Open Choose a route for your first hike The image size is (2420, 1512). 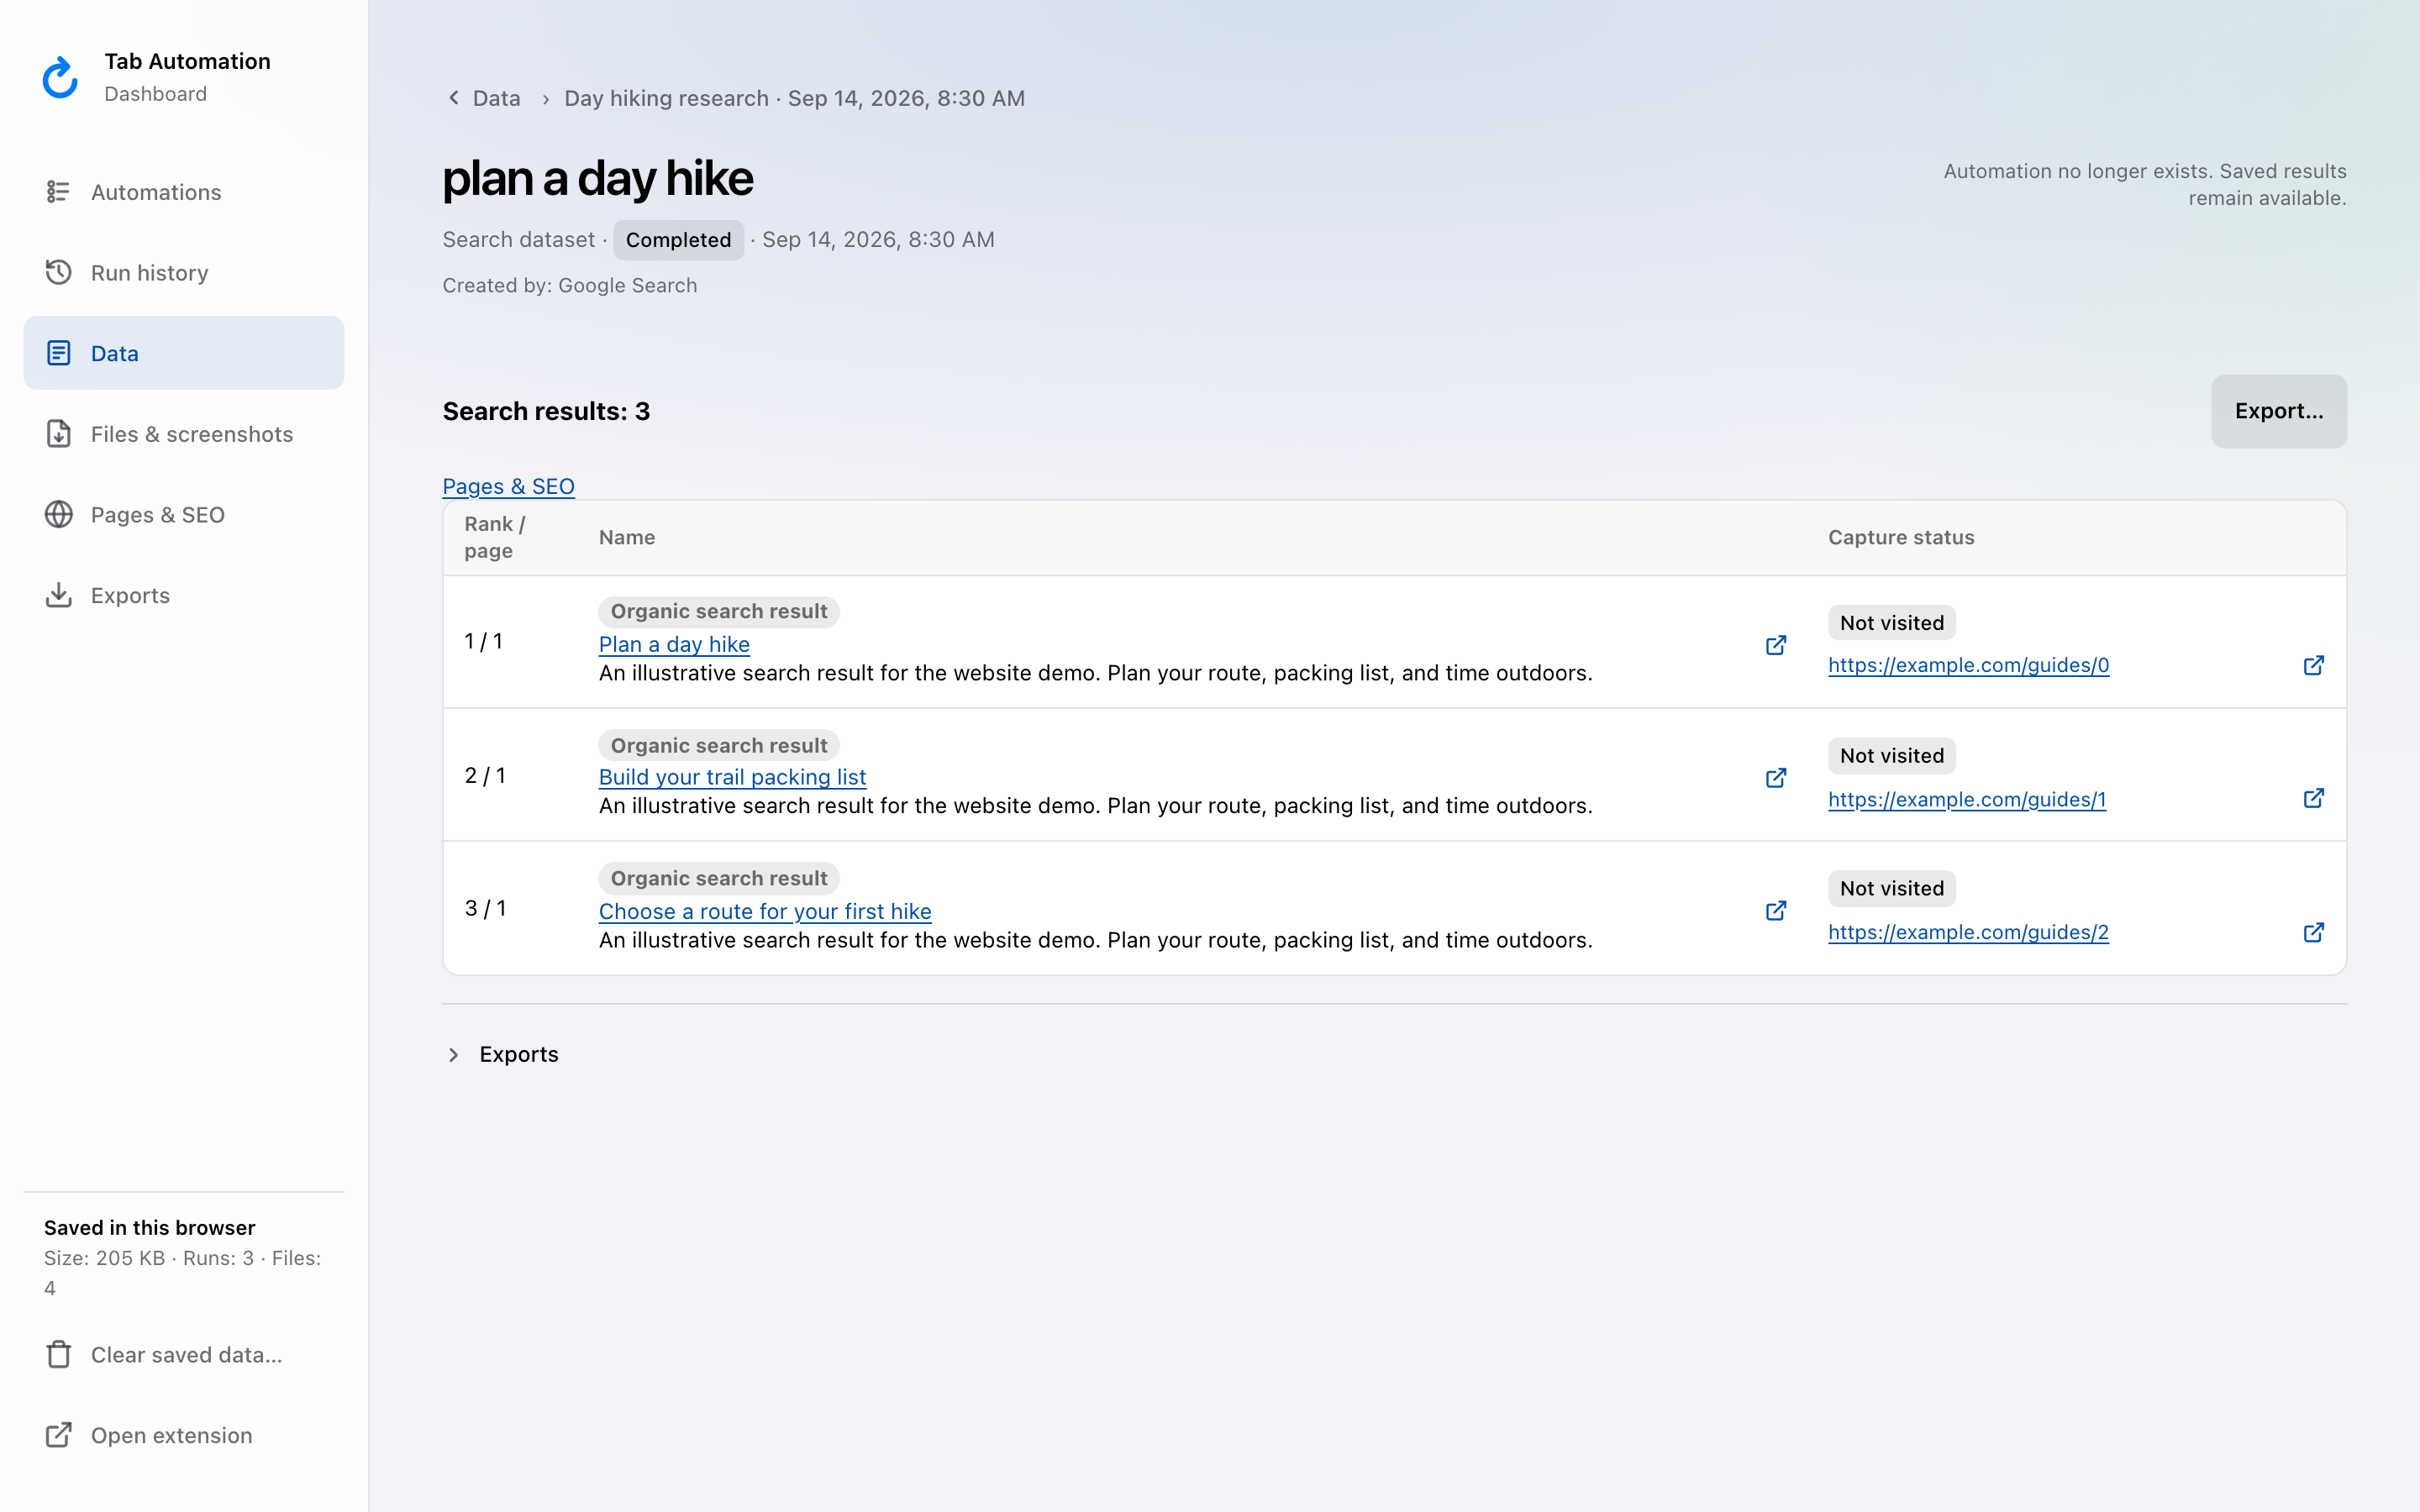[x=765, y=911]
